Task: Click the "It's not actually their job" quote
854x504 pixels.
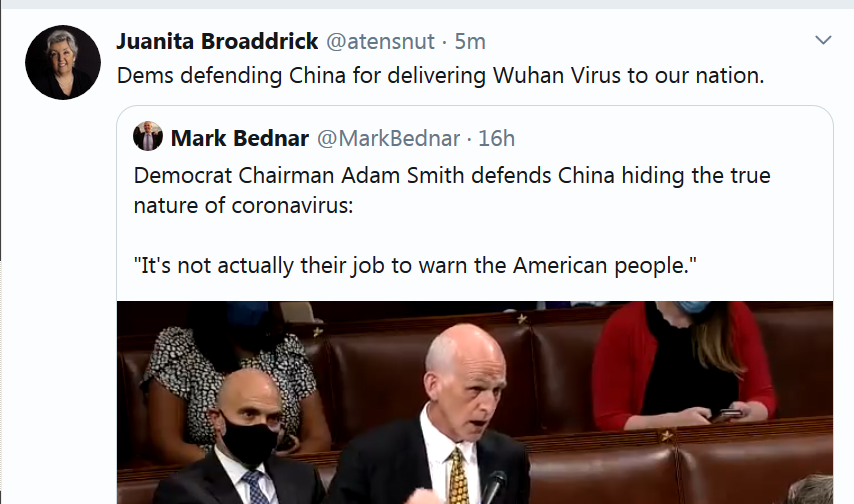Action: 415,266
